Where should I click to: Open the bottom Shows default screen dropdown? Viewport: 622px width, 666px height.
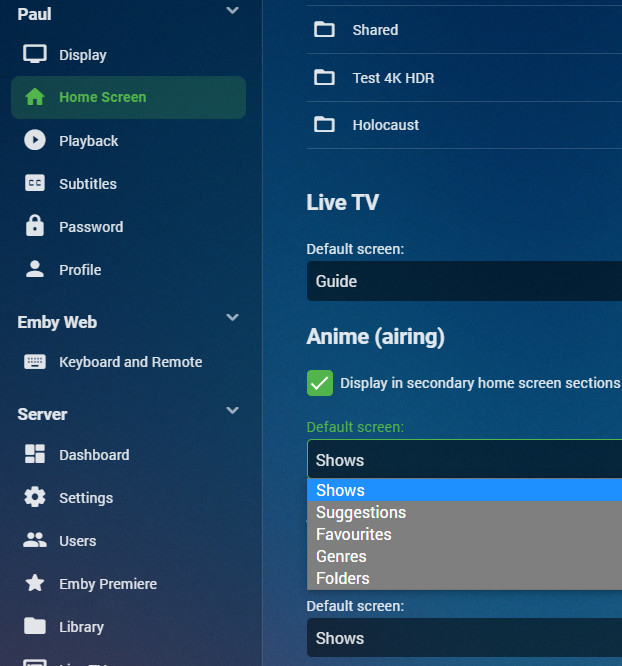pos(464,638)
